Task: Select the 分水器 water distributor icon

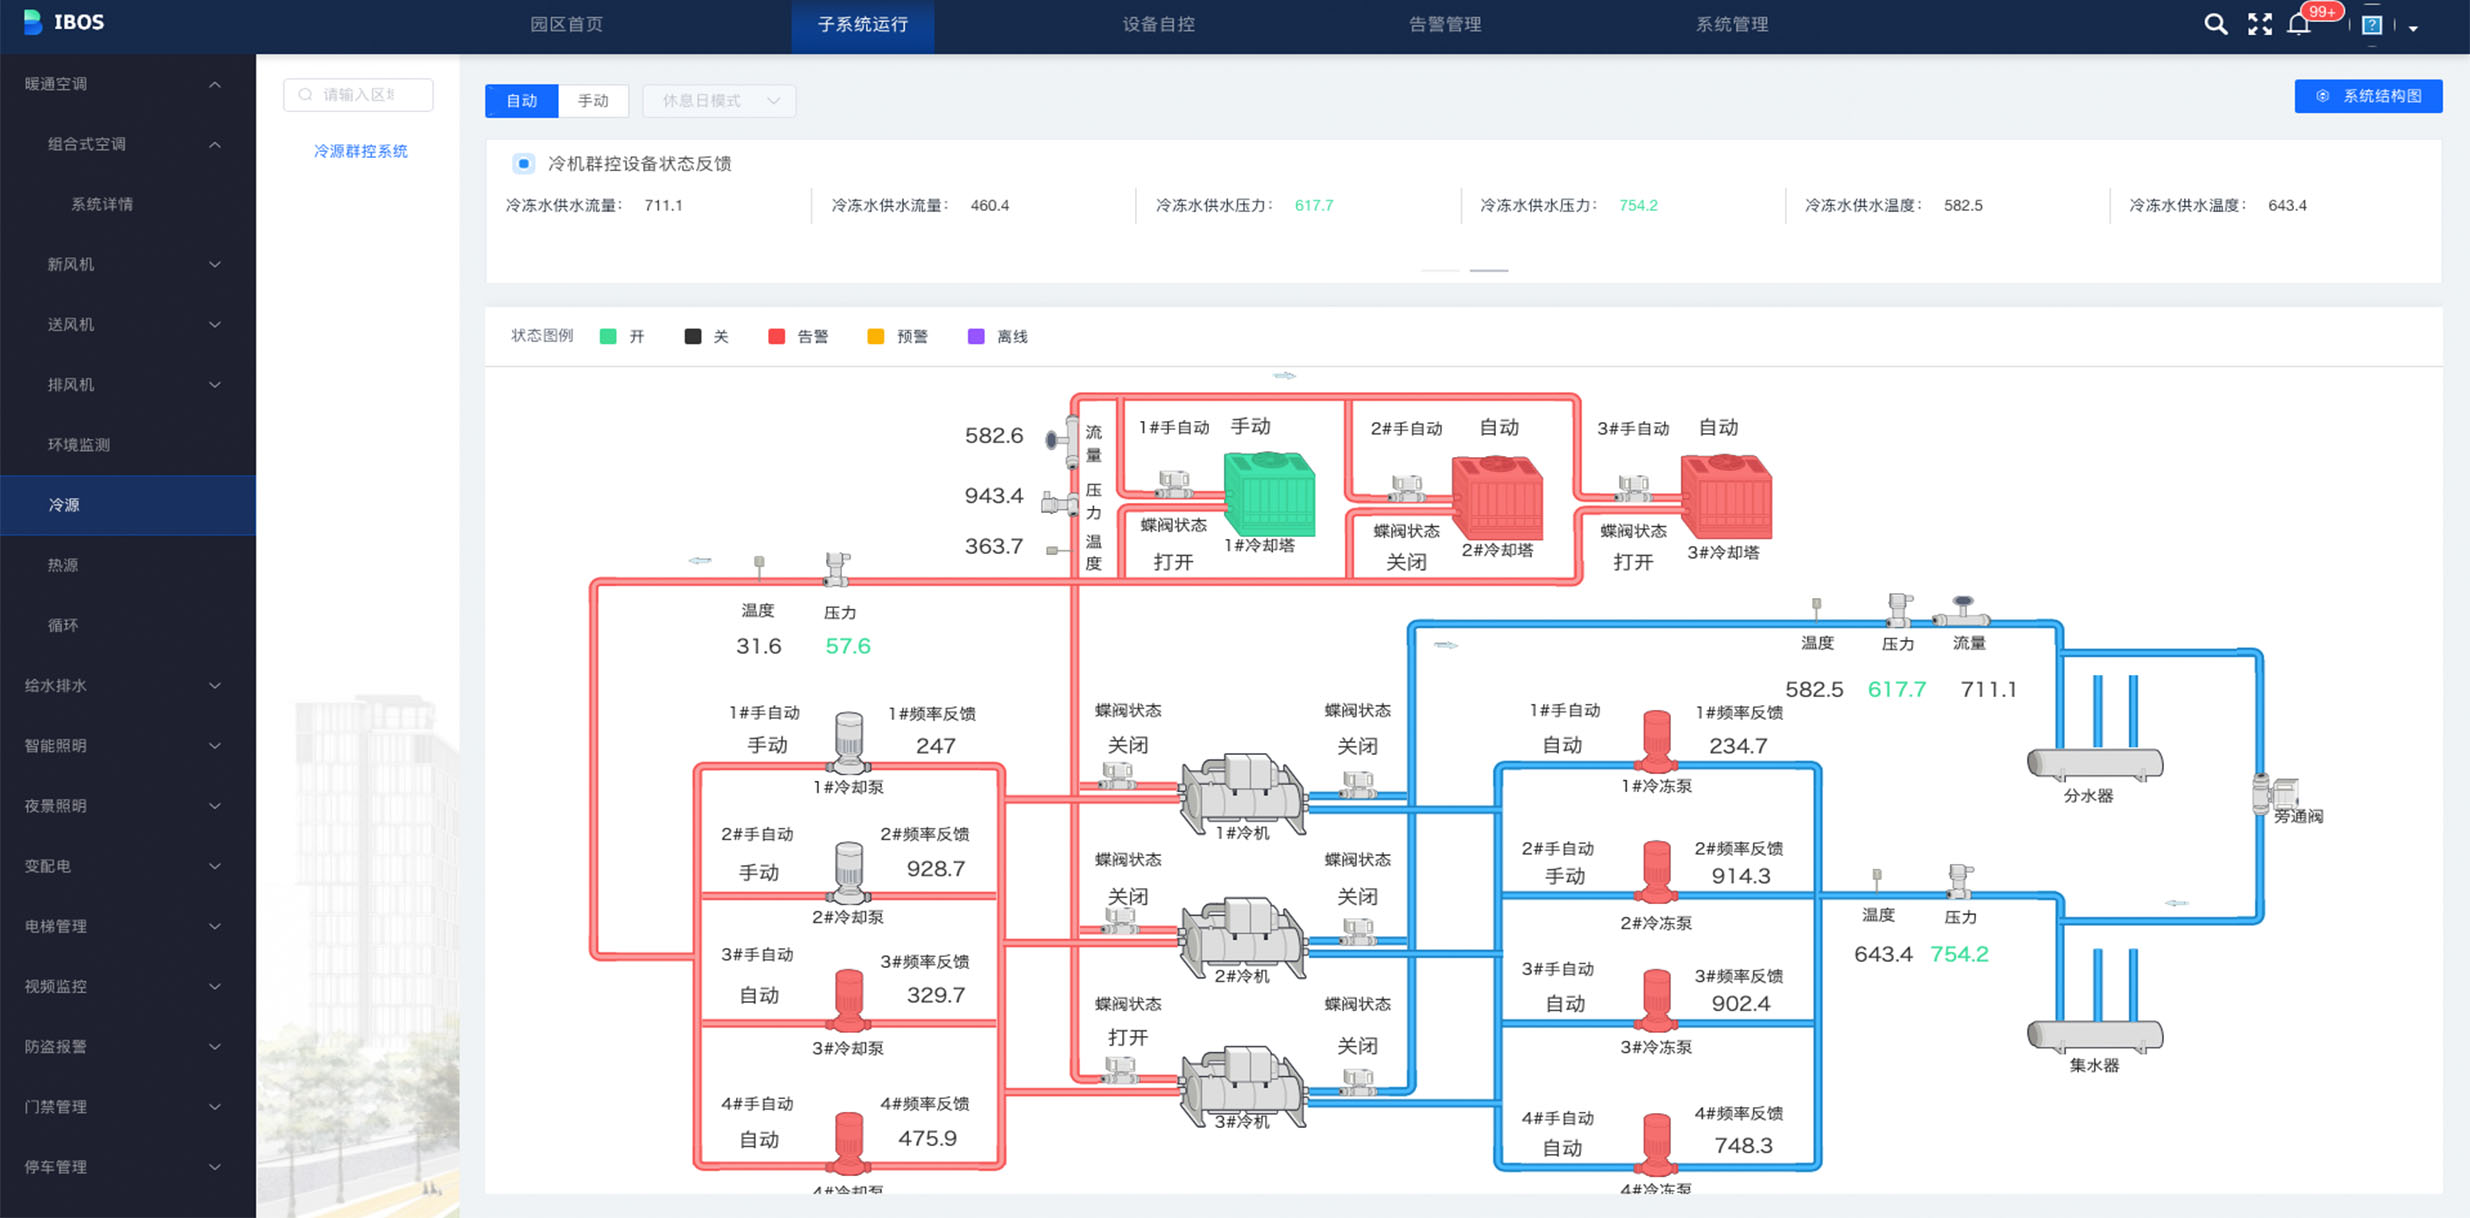Action: [x=2094, y=764]
